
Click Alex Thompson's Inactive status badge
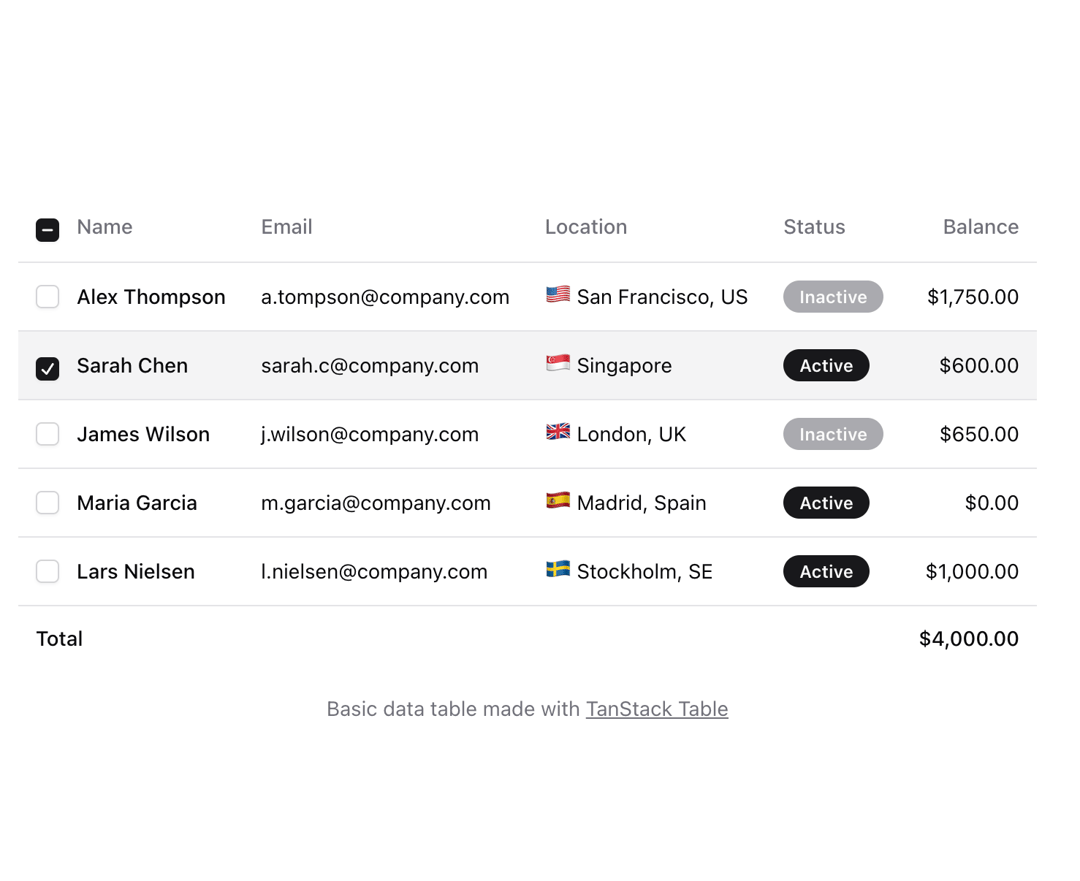pyautogui.click(x=833, y=297)
